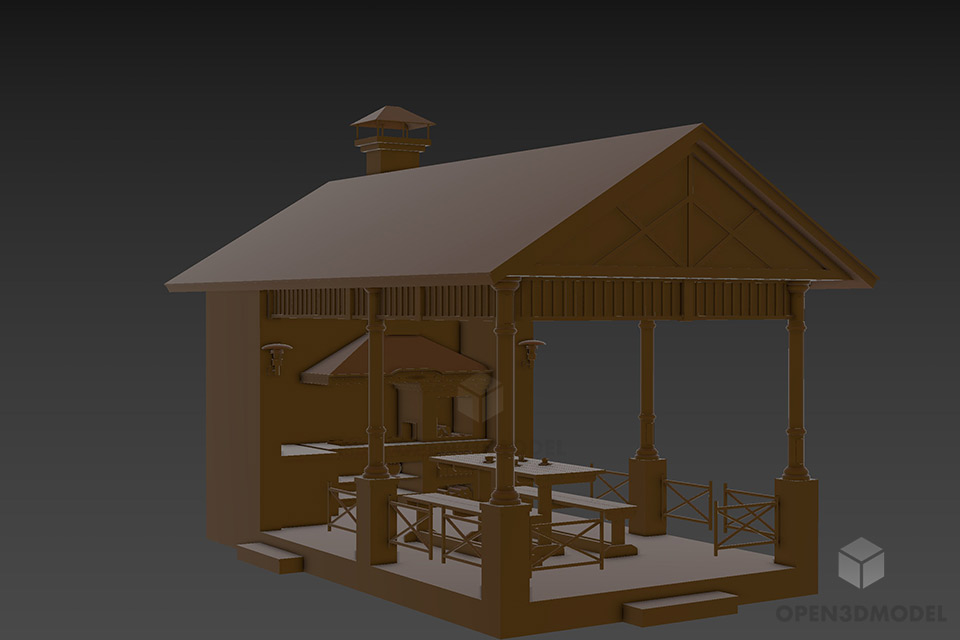Select the dining table with dishes
This screenshot has width=960, height=640.
coord(520,468)
